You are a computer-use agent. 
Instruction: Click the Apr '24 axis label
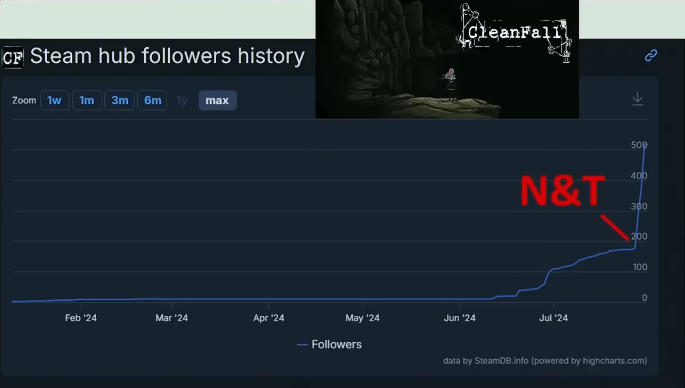[x=269, y=318]
